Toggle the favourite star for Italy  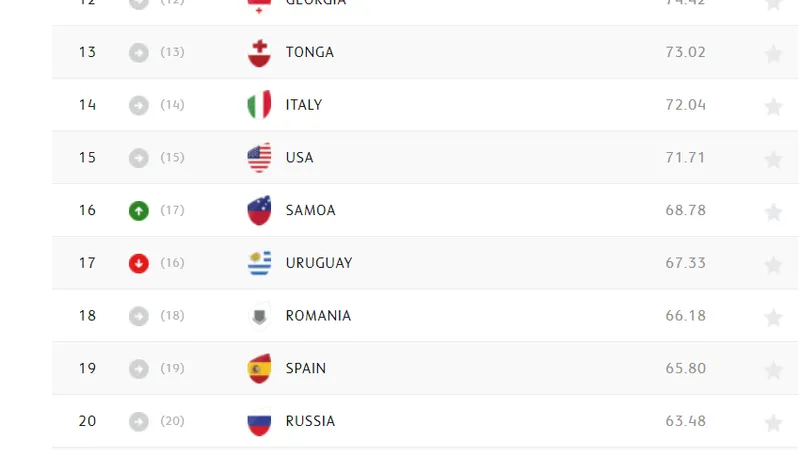773,106
